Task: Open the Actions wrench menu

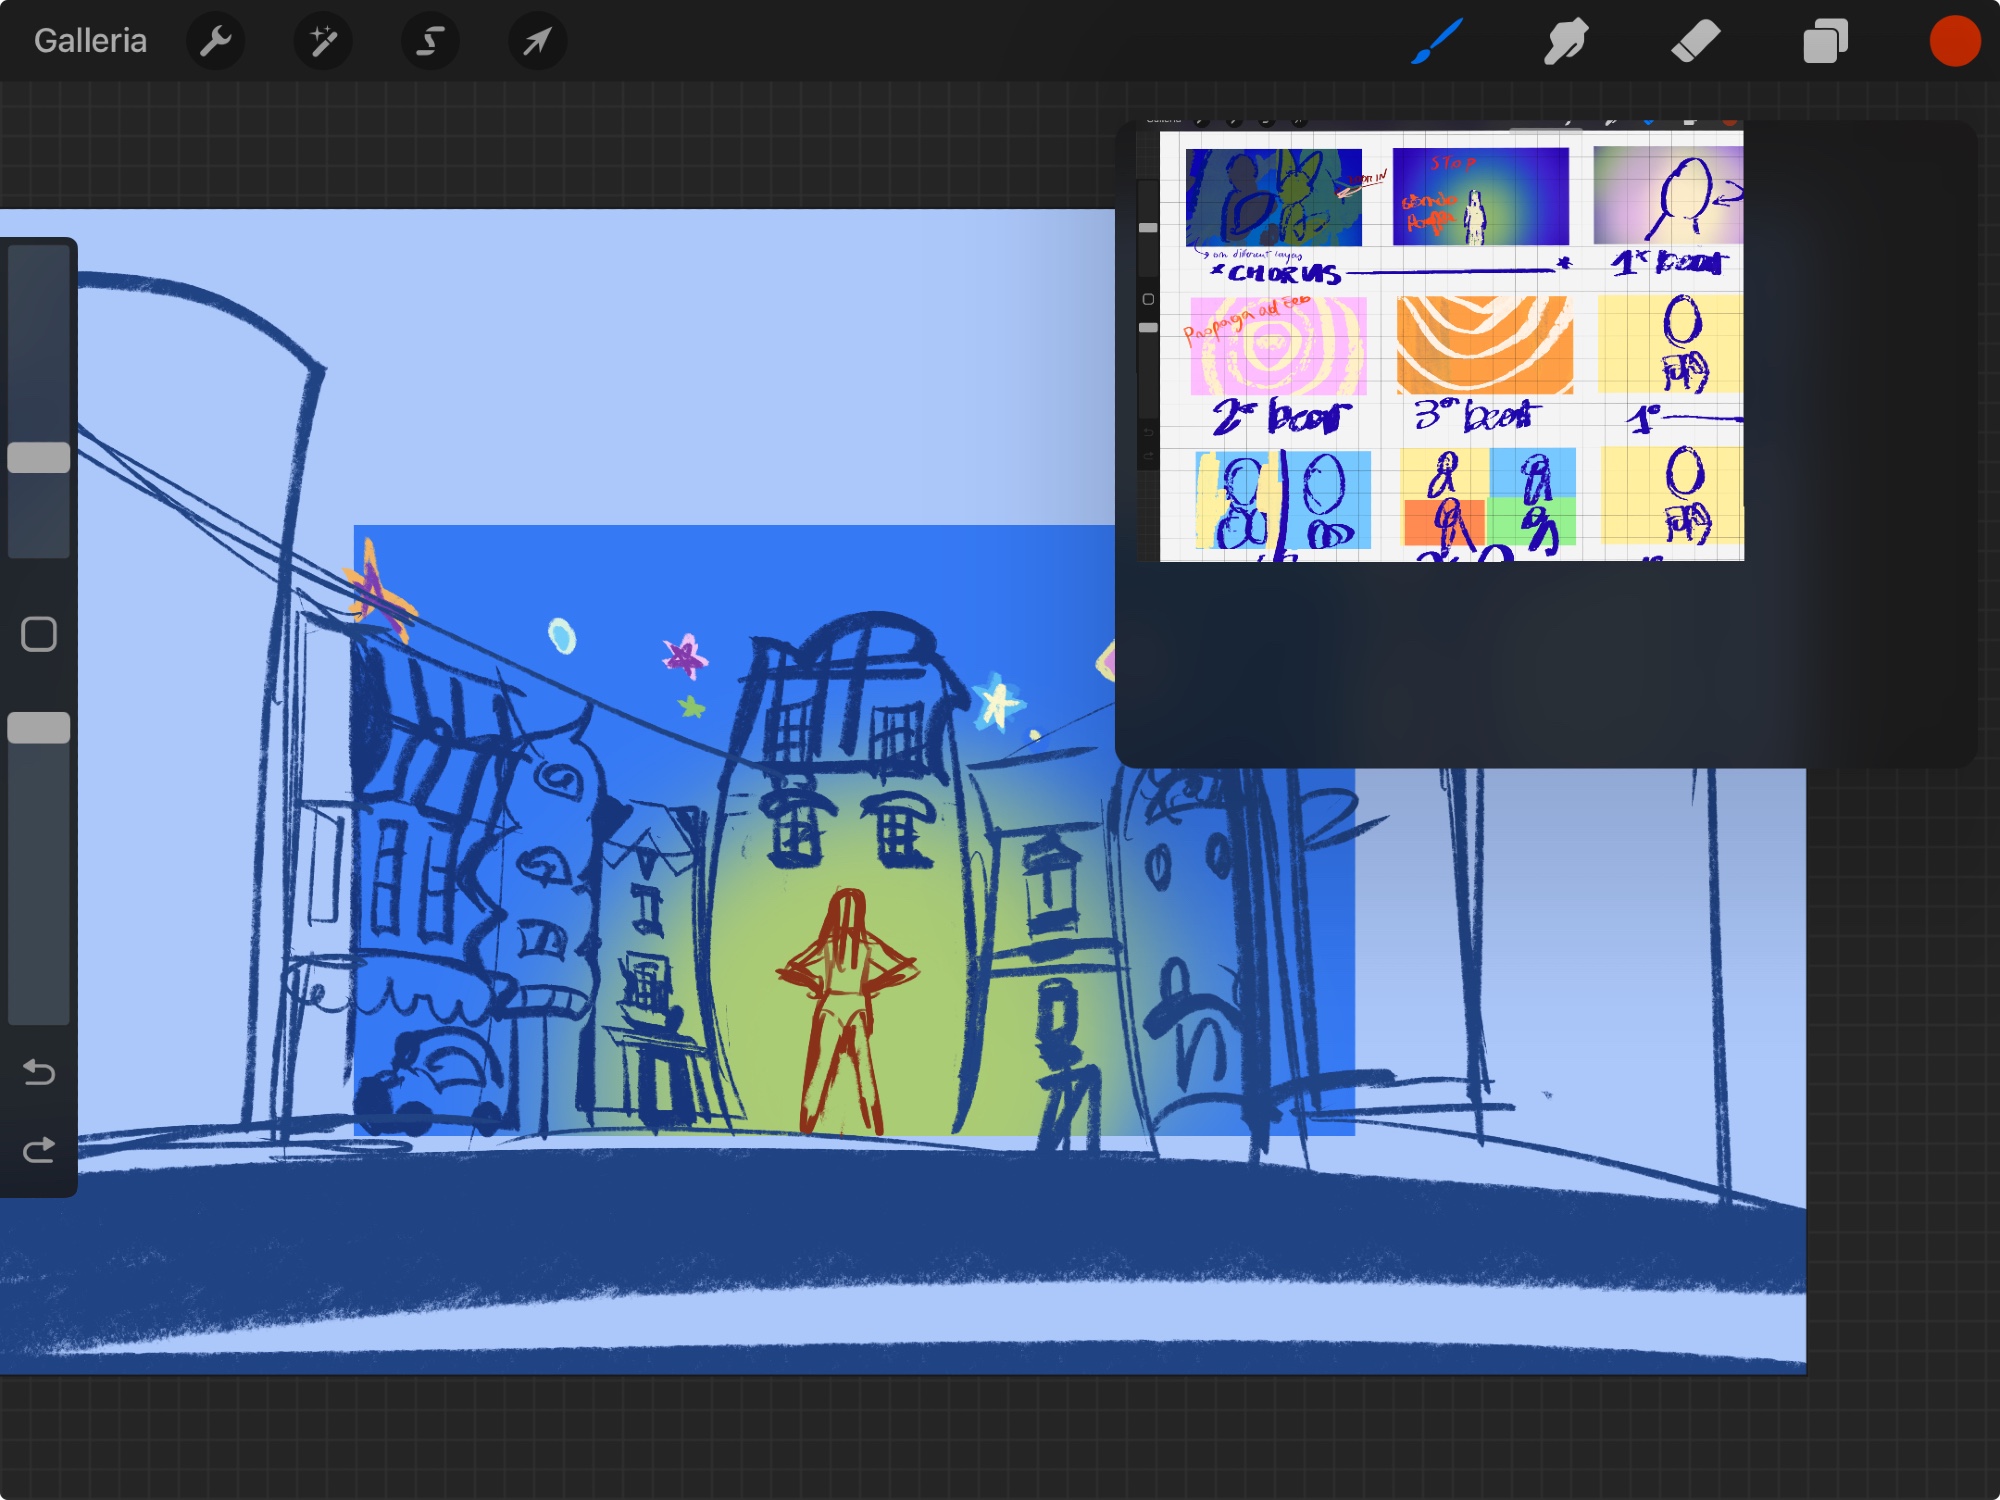Action: (x=215, y=41)
